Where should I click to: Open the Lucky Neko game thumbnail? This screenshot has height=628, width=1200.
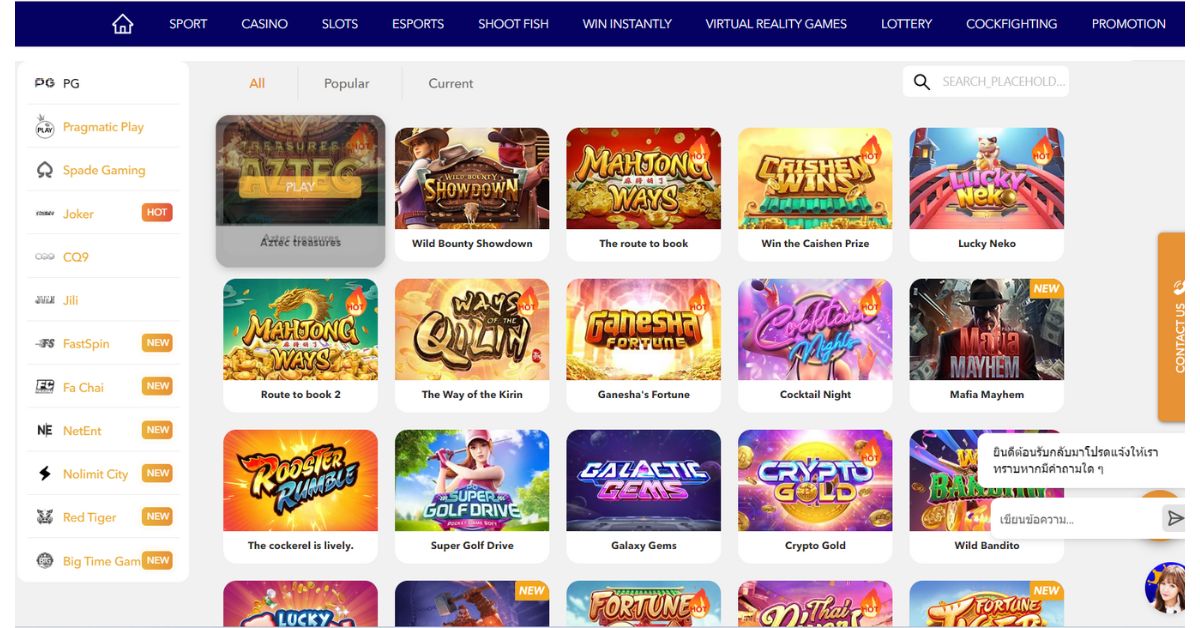986,178
